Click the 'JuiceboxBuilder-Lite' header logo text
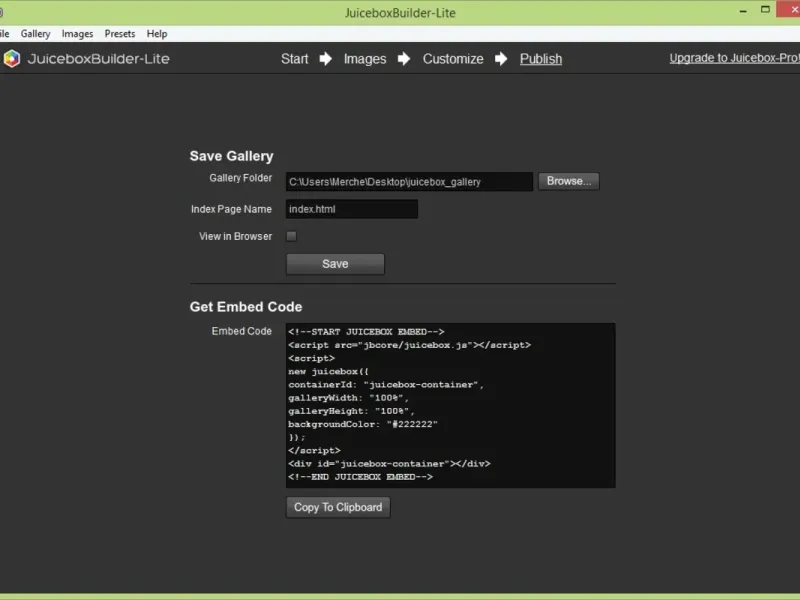 (98, 59)
